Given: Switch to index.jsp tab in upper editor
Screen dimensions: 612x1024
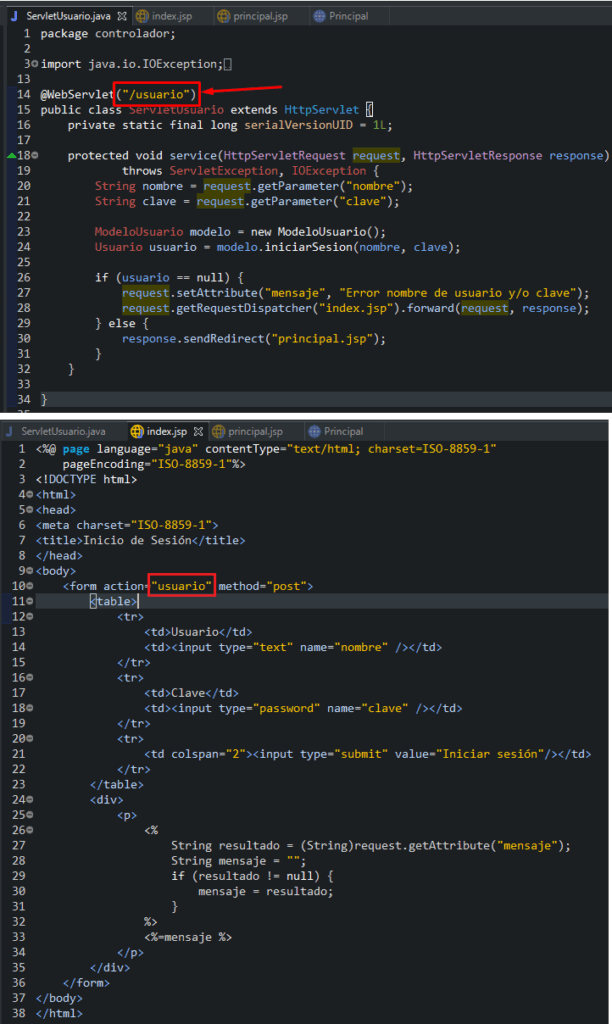Looking at the screenshot, I should click(171, 16).
